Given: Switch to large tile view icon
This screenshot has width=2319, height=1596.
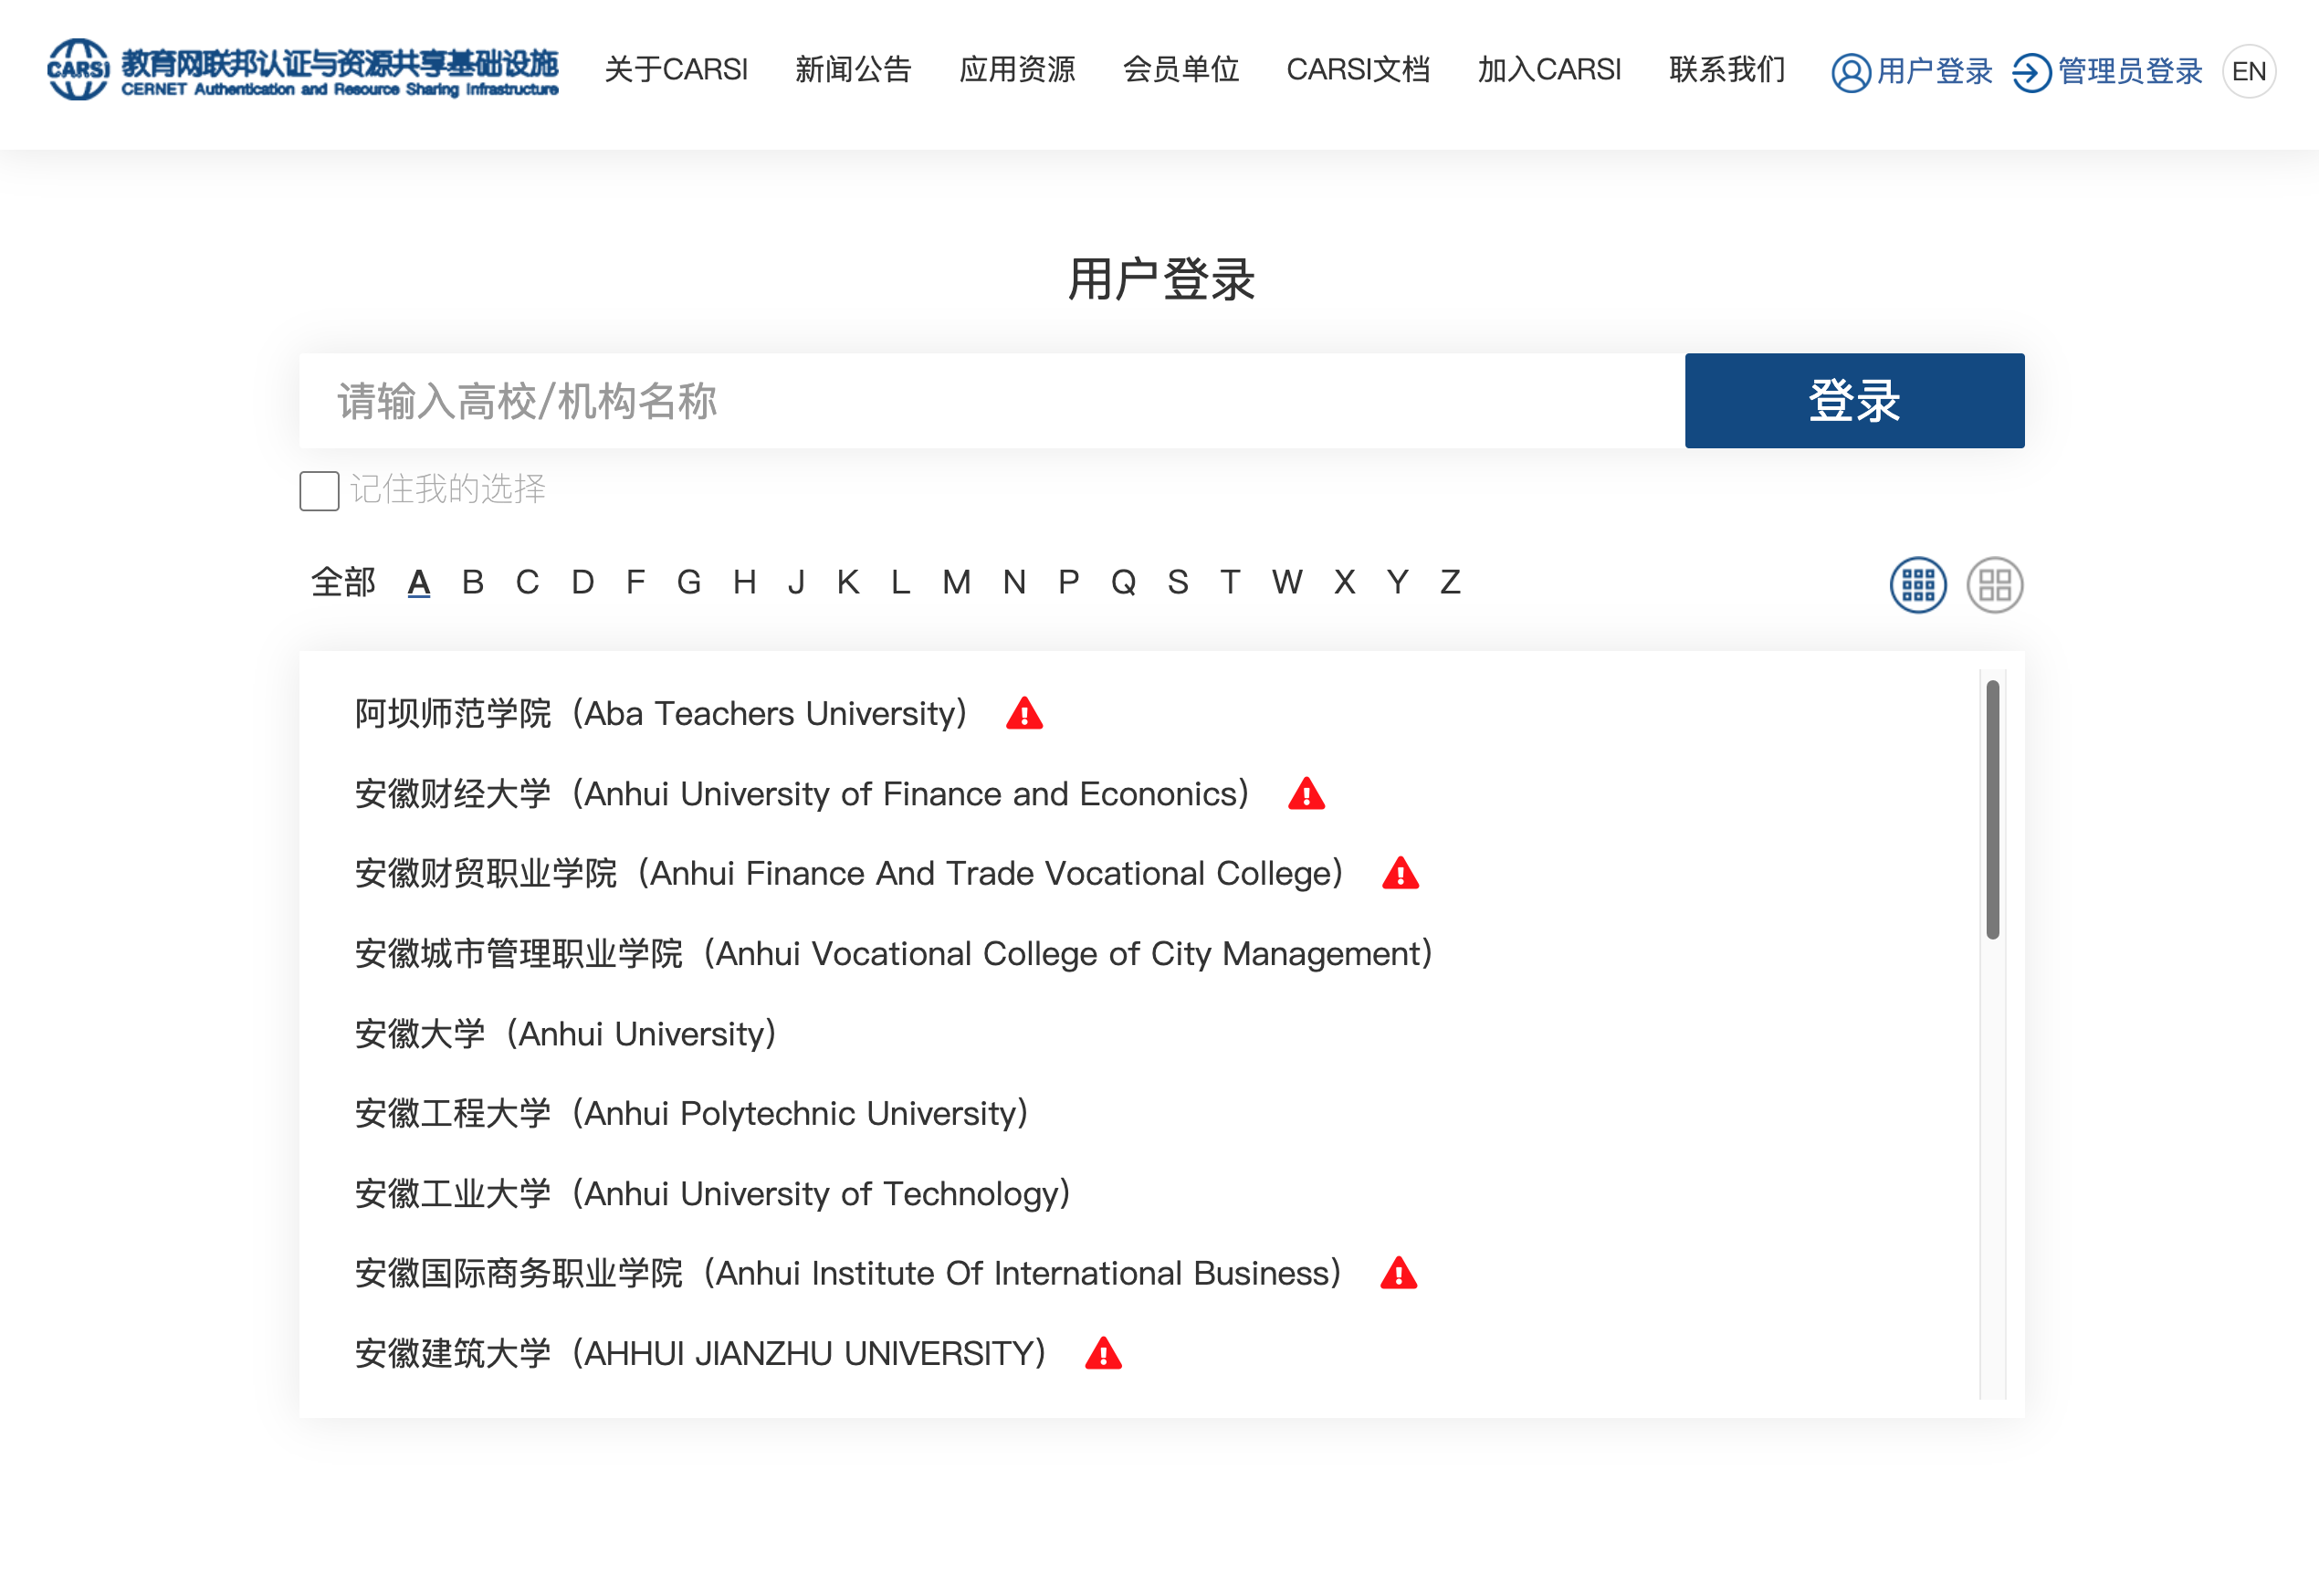Looking at the screenshot, I should 1994,585.
